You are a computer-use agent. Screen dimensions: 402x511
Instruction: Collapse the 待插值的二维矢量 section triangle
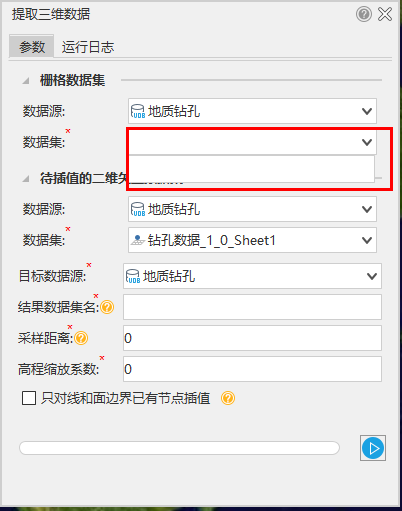(x=26, y=179)
